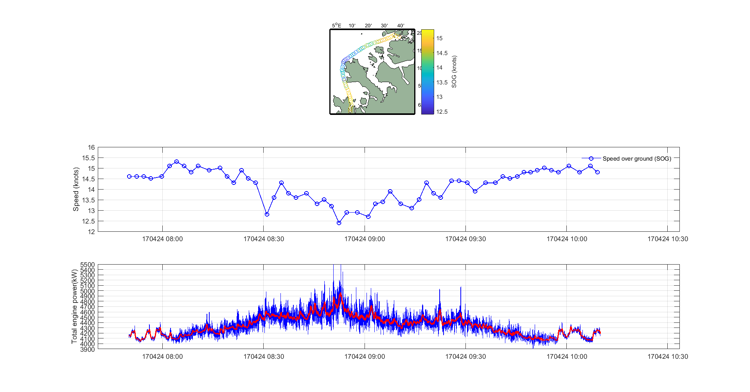Click '170424 09:30' under the speed plot
750x392 pixels.
pos(465,239)
